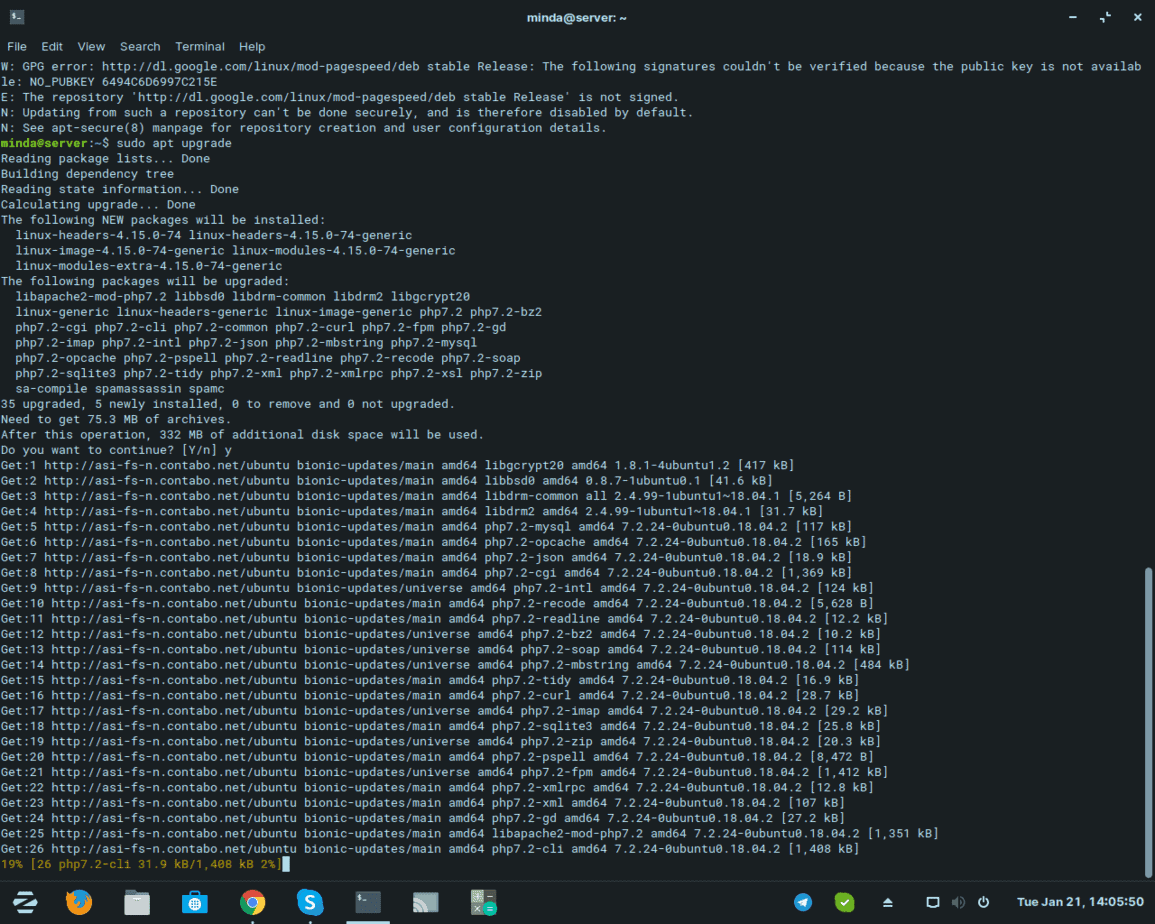Open the Software store icon
Screen dimensions: 1155x924
(194, 902)
